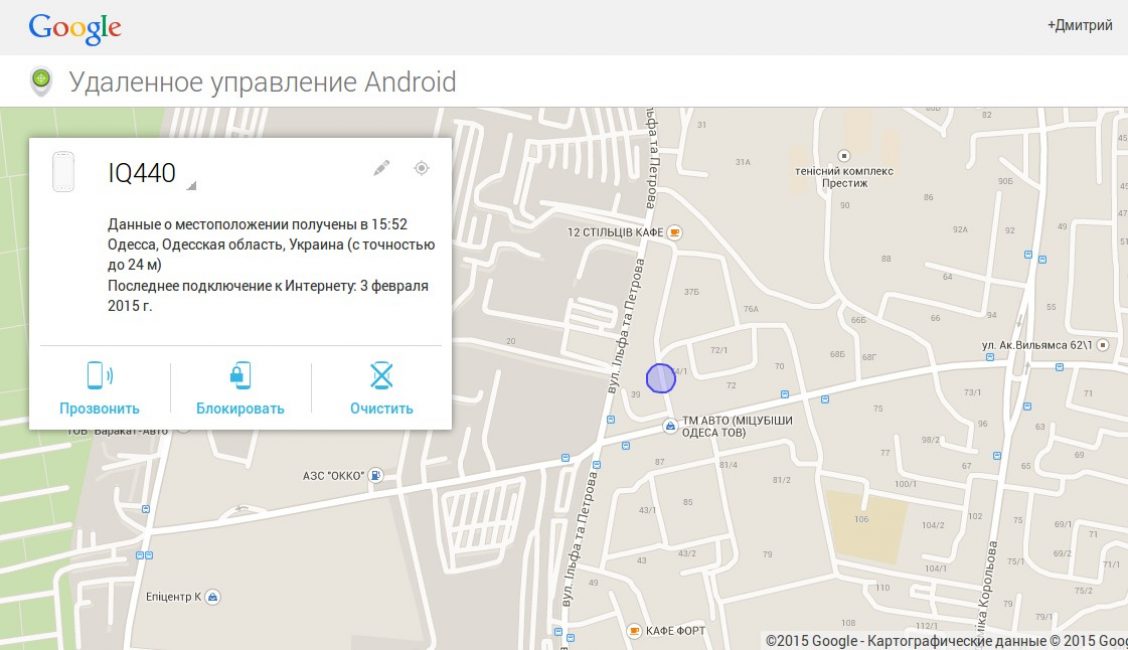The height and width of the screenshot is (650, 1128).
Task: Click the Android Device Manager pin icon
Action: point(41,81)
